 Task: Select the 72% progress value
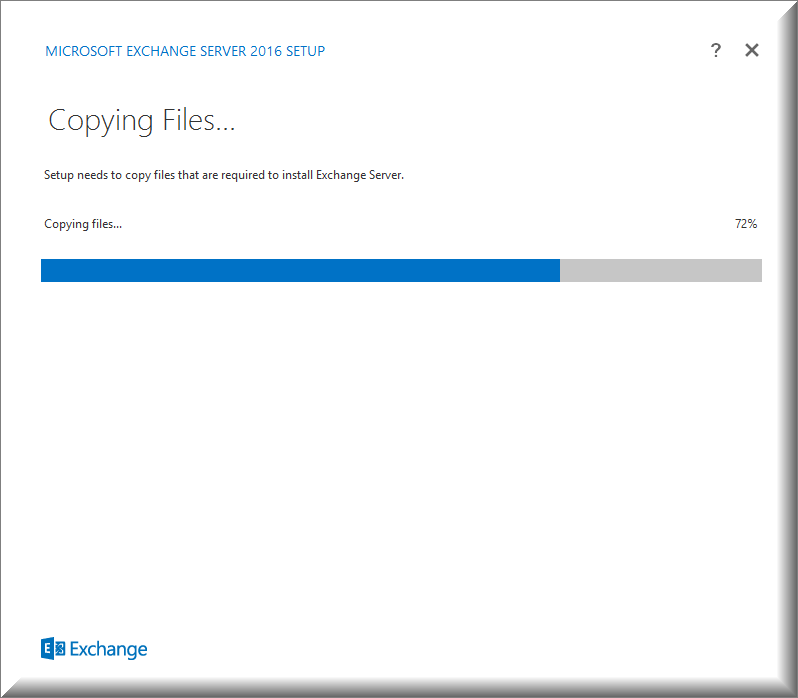pos(746,224)
